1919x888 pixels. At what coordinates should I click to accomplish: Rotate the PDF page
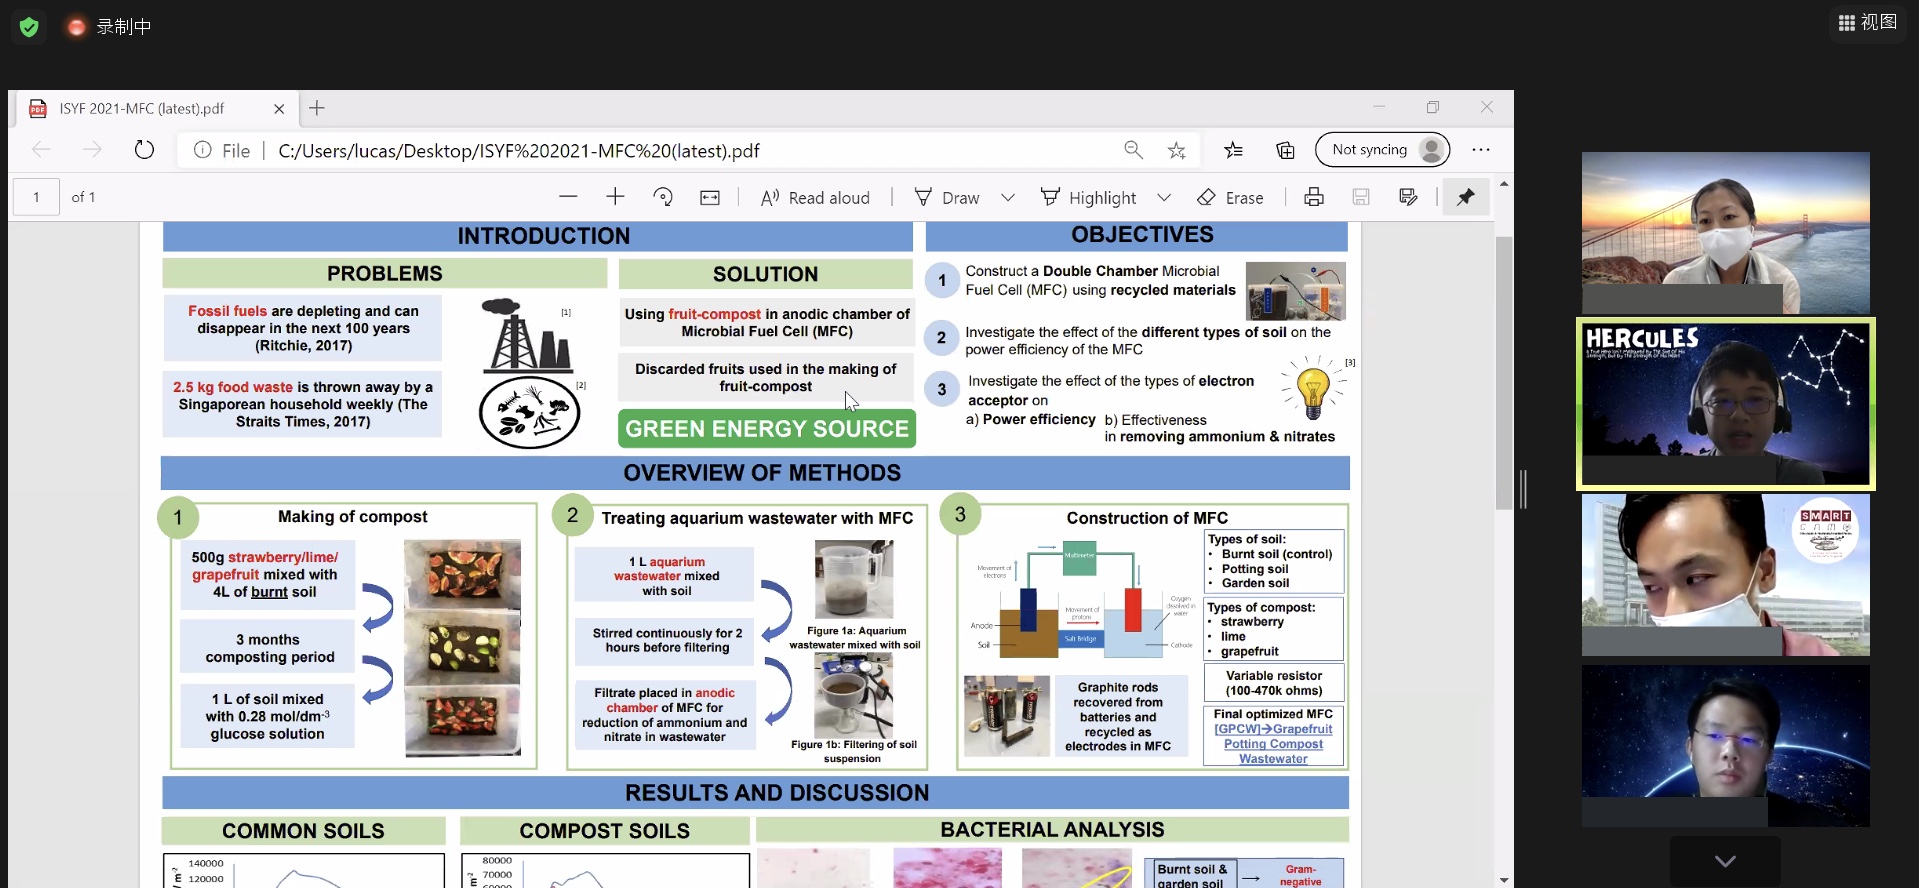663,197
